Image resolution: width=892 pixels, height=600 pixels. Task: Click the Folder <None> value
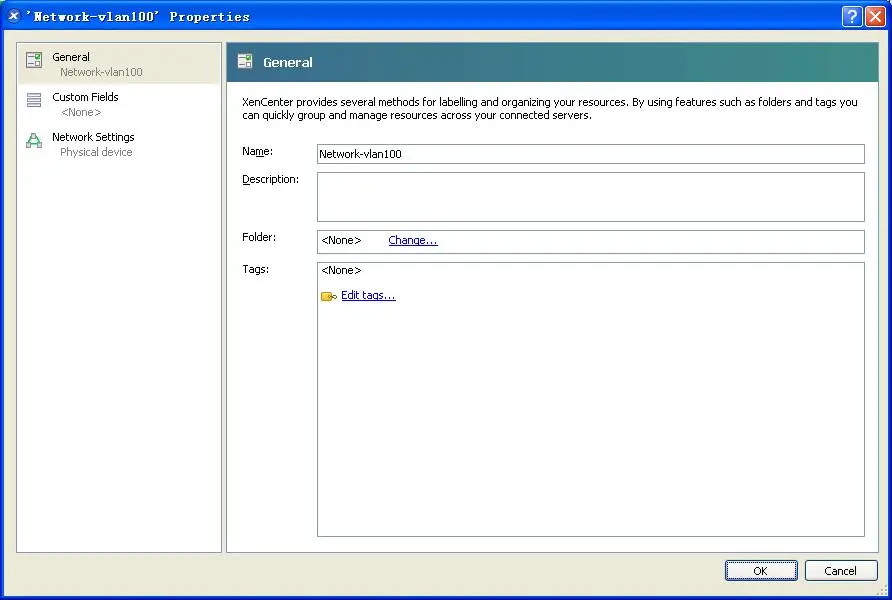[341, 240]
